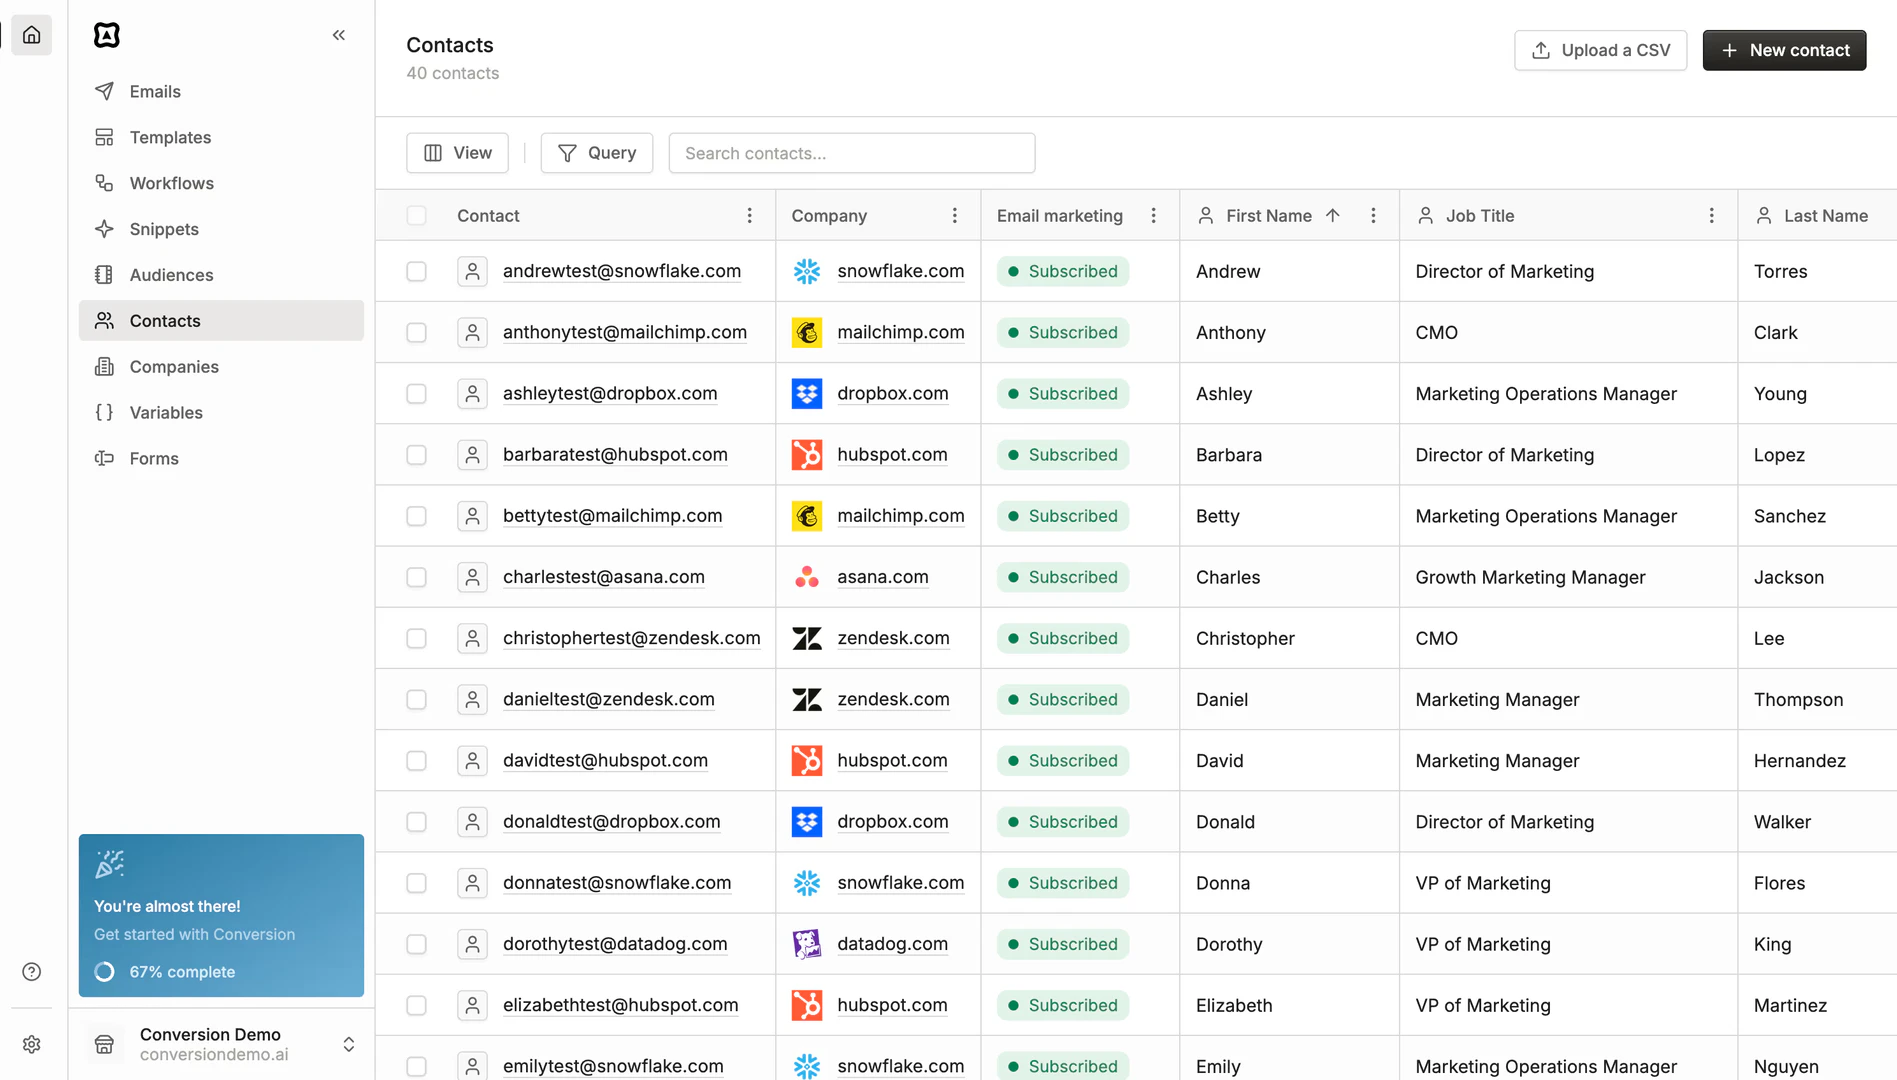Open snowflake.com company link

click(x=900, y=270)
